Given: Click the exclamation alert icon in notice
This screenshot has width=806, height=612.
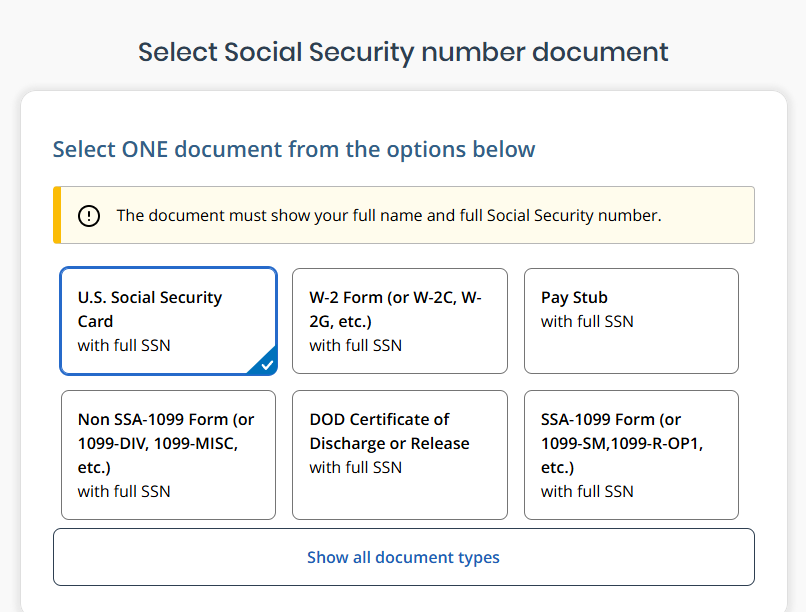Looking at the screenshot, I should pos(89,215).
